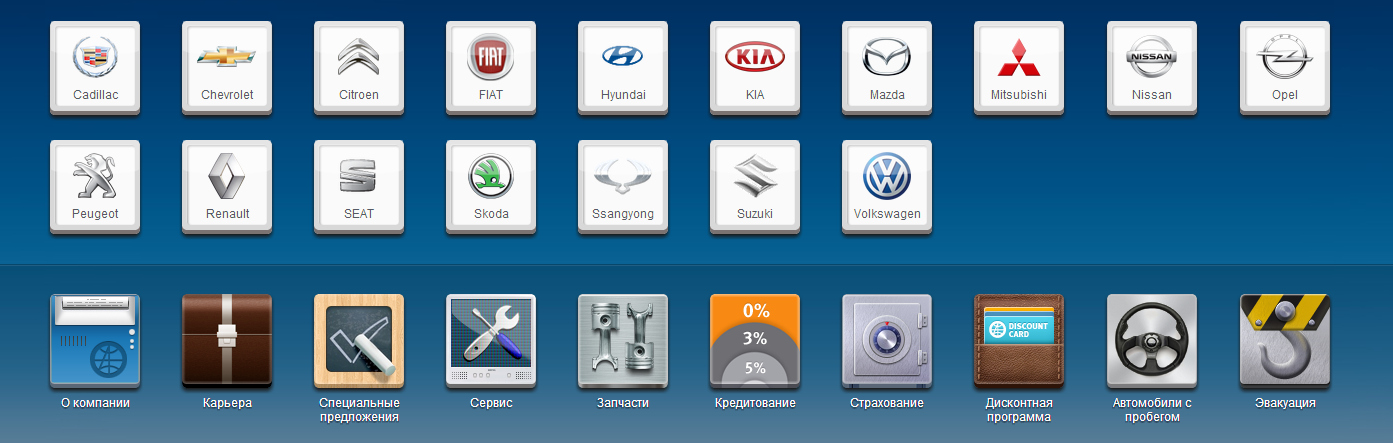The width and height of the screenshot is (1393, 443).
Task: Open the Renault brand tile
Action: click(227, 186)
